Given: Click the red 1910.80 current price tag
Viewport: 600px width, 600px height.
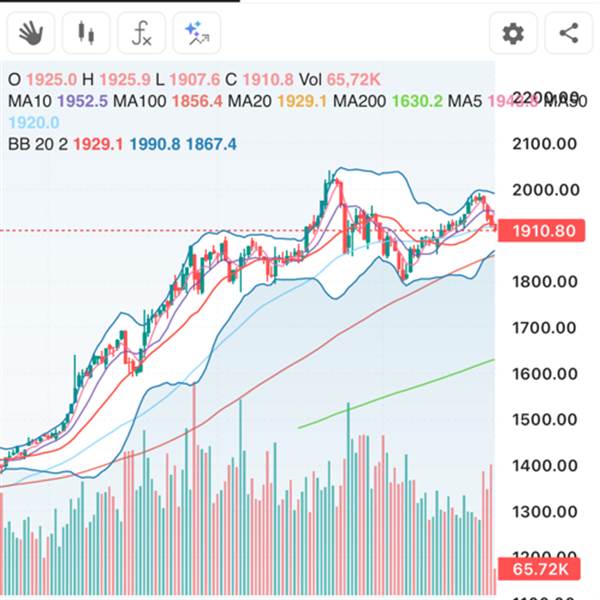Looking at the screenshot, I should 543,231.
